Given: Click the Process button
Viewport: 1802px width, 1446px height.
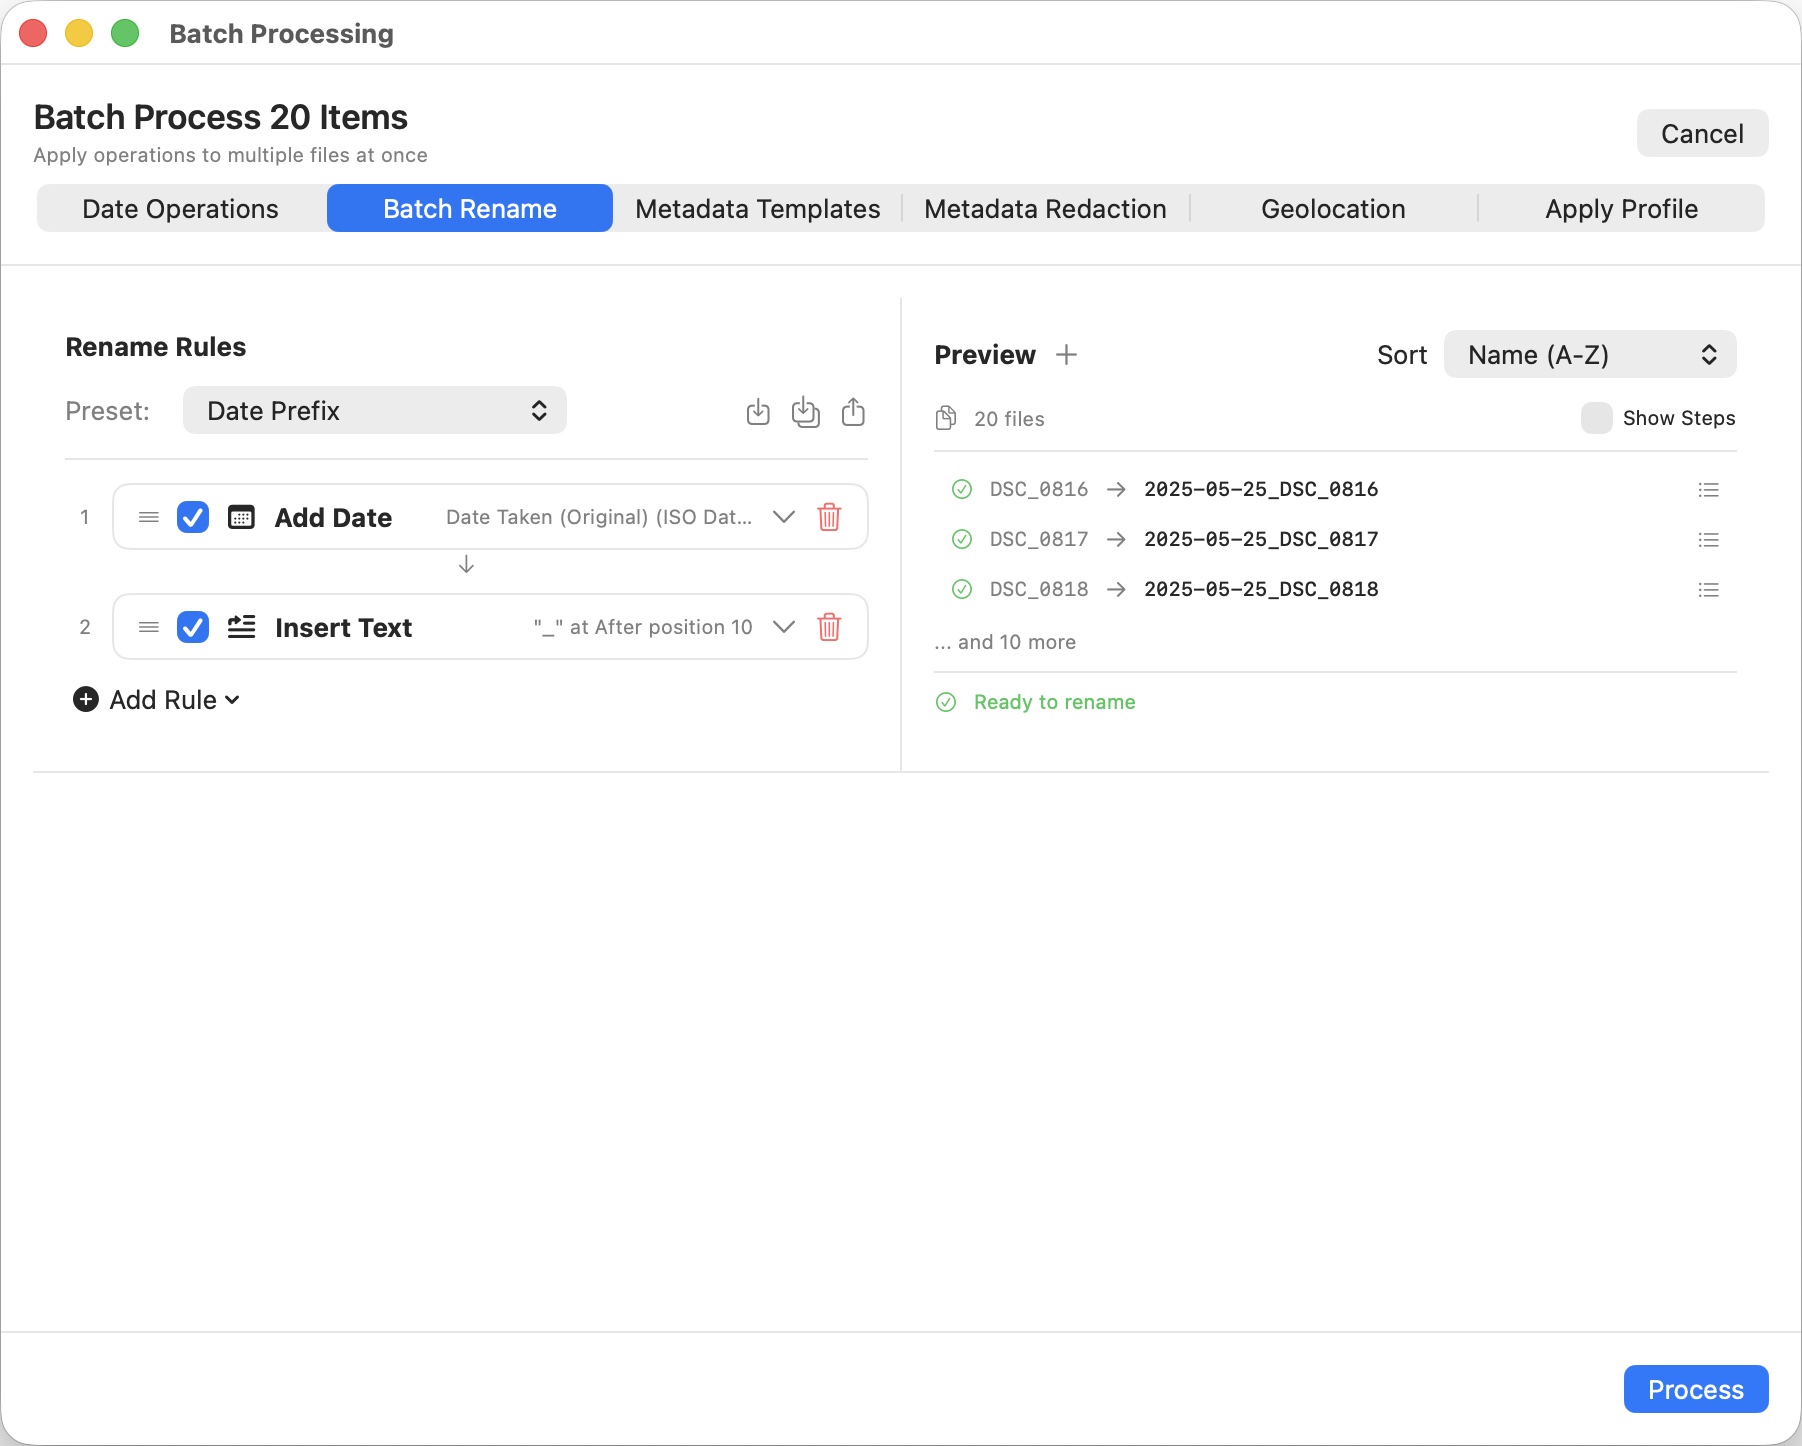Looking at the screenshot, I should 1694,1389.
